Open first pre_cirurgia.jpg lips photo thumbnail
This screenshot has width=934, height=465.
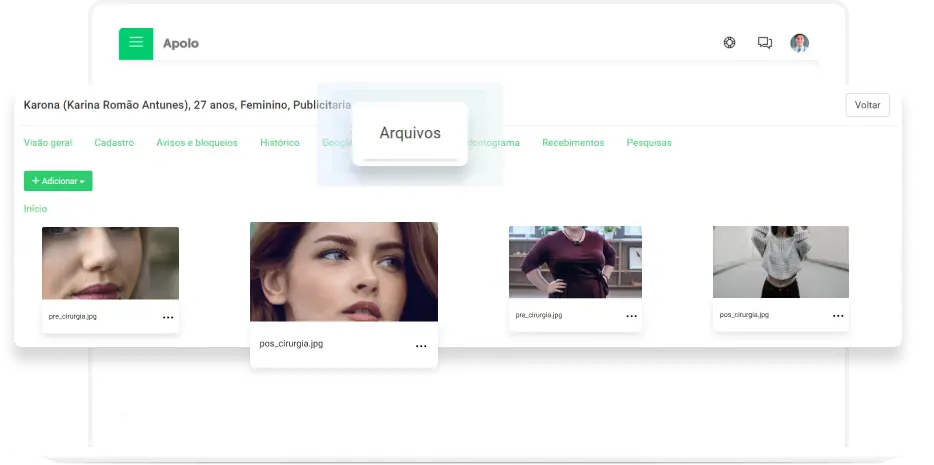[x=110, y=263]
